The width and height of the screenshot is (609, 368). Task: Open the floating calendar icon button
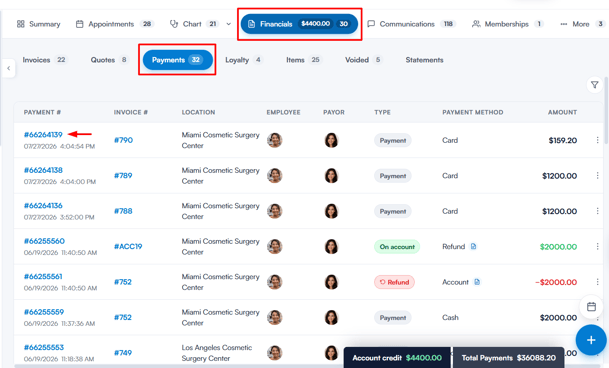click(591, 307)
